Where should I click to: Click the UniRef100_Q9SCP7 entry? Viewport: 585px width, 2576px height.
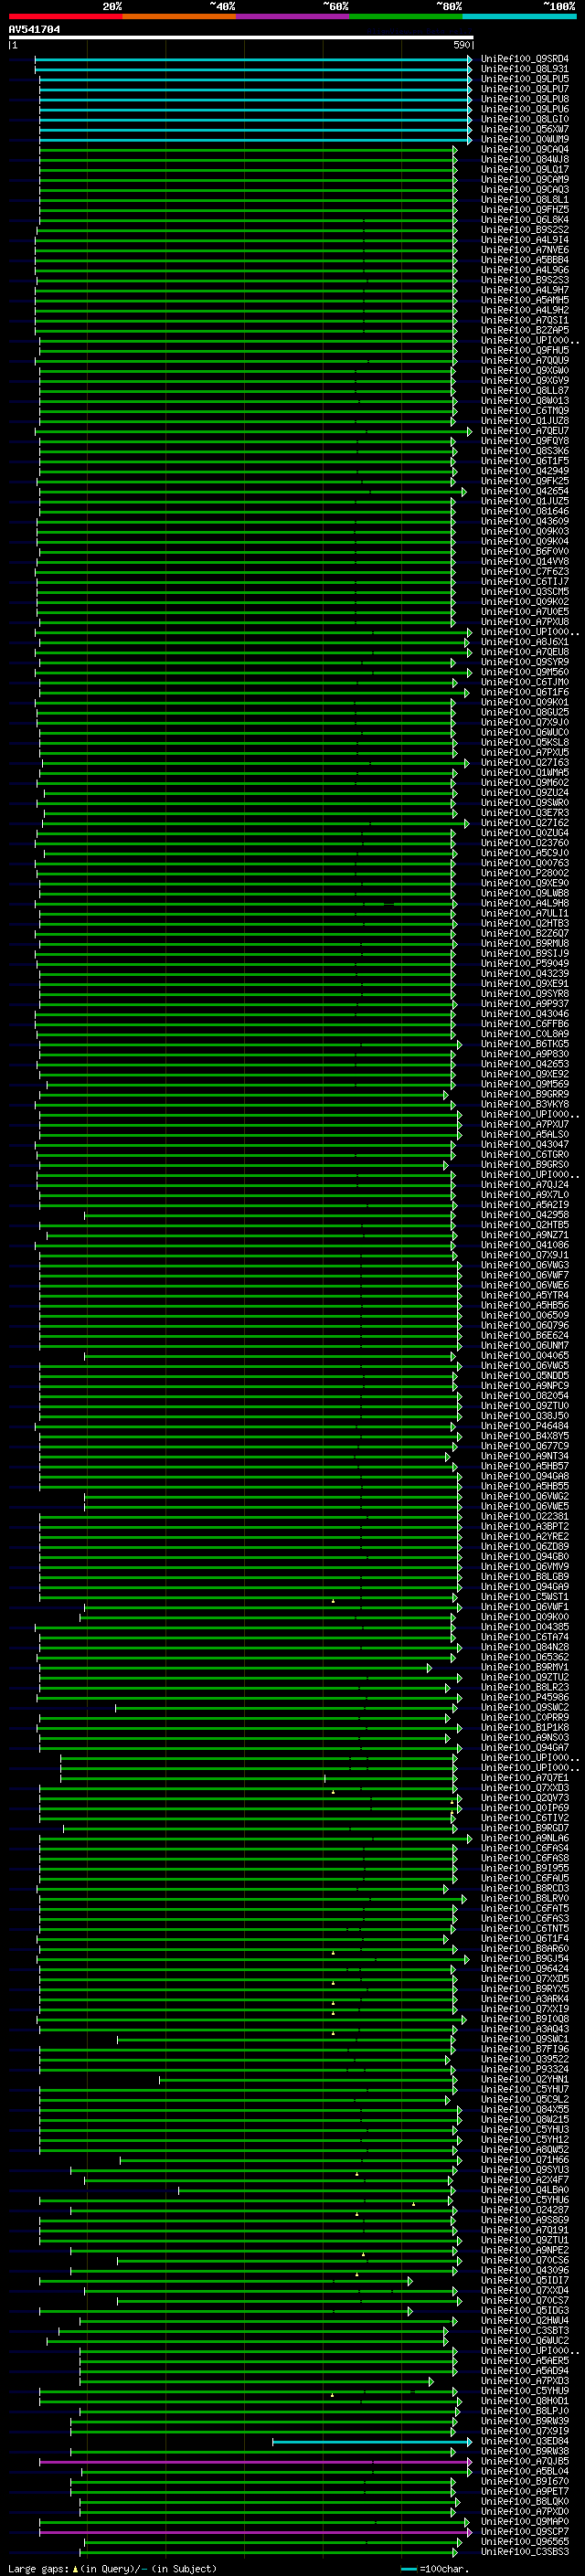pyautogui.click(x=524, y=2532)
